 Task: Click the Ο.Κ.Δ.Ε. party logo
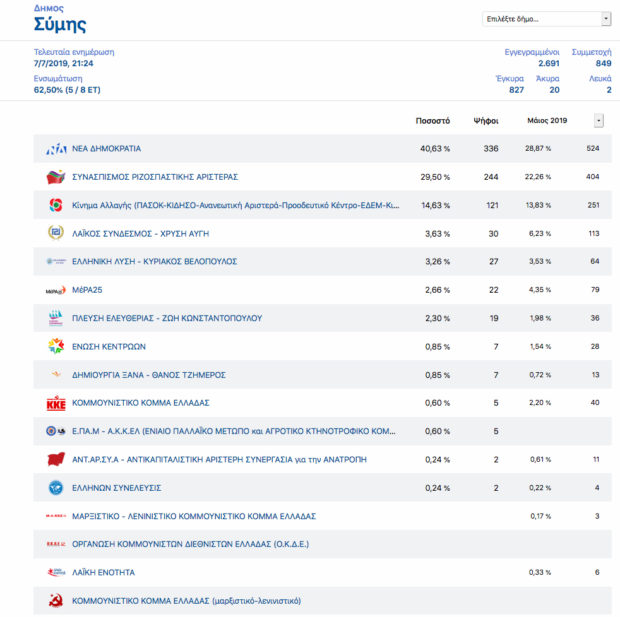56,544
